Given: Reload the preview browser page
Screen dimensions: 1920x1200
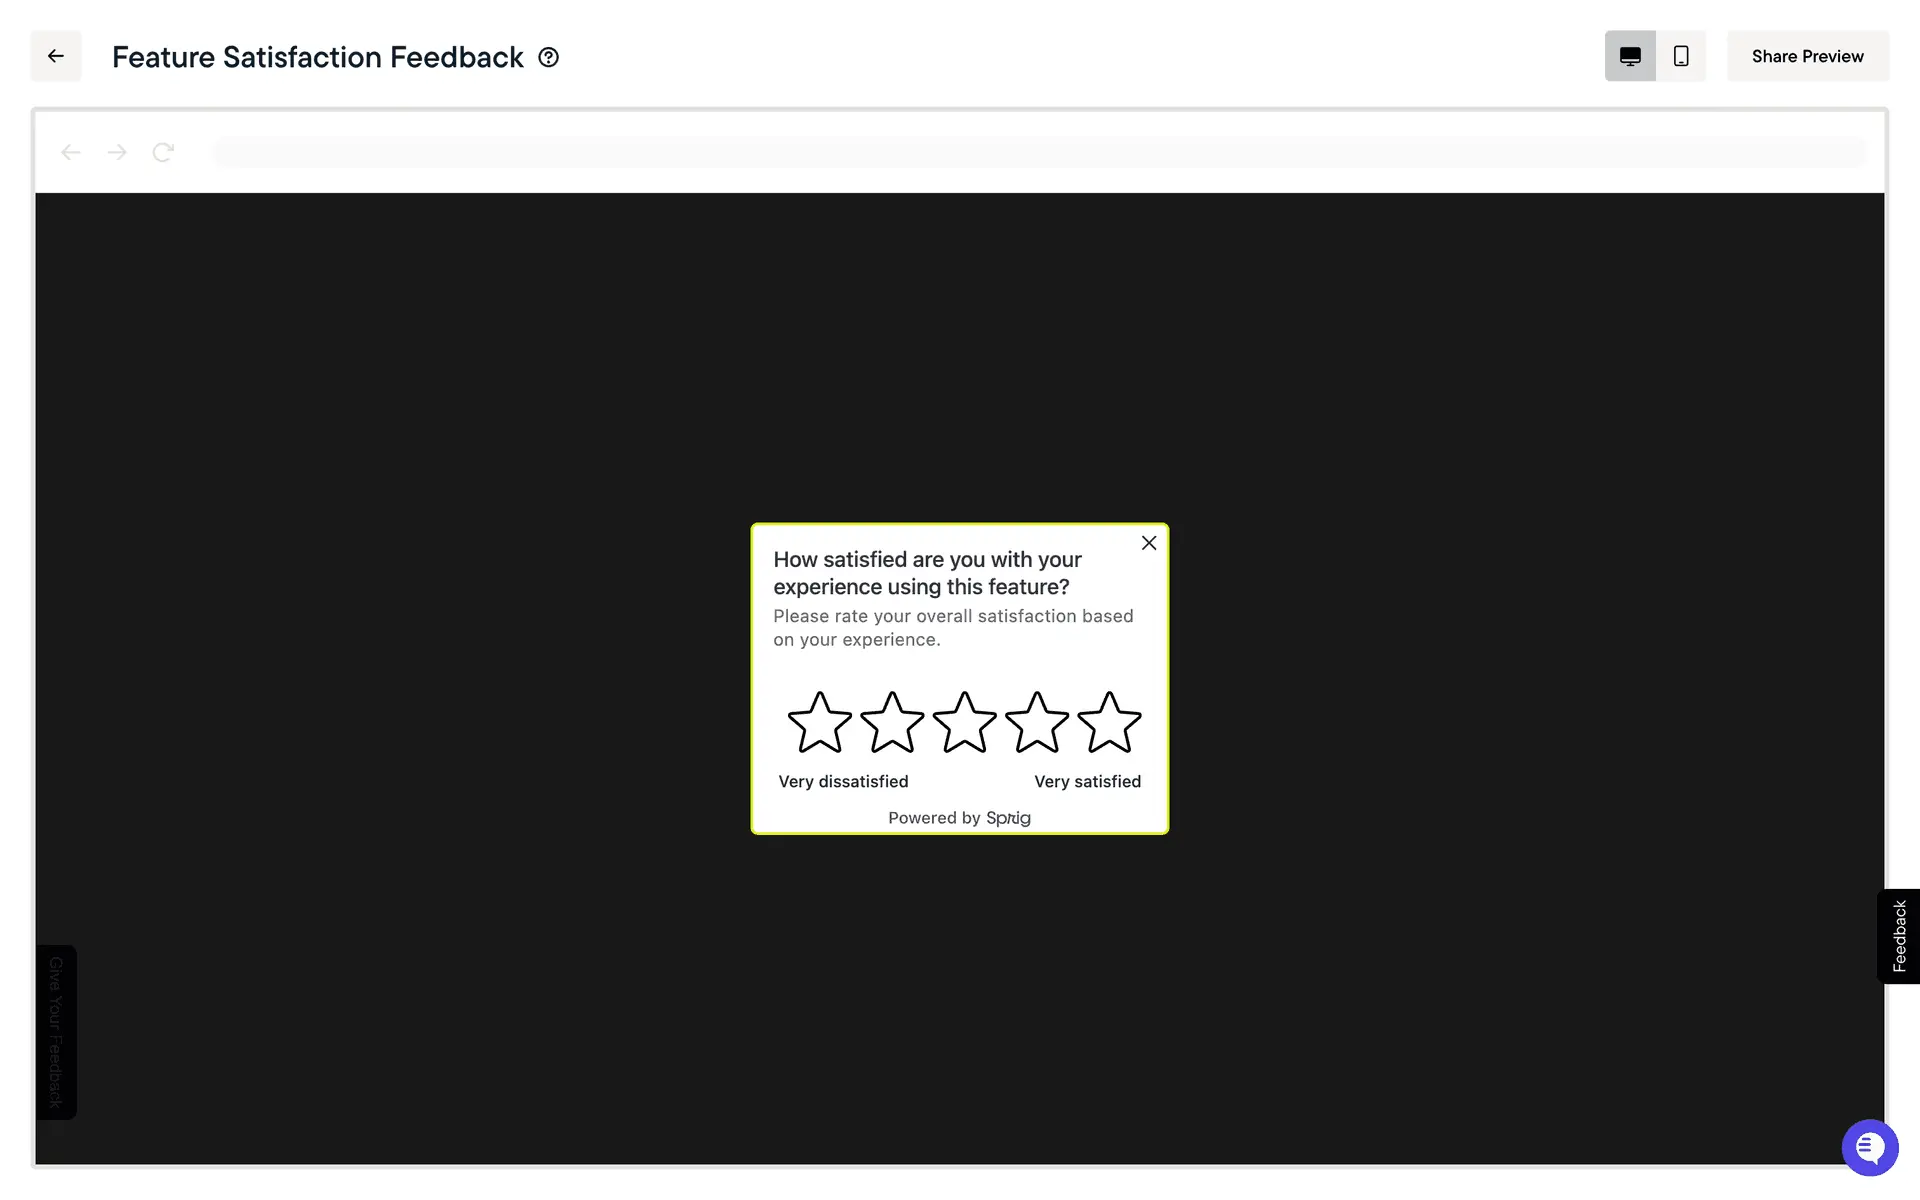Looking at the screenshot, I should 163,152.
